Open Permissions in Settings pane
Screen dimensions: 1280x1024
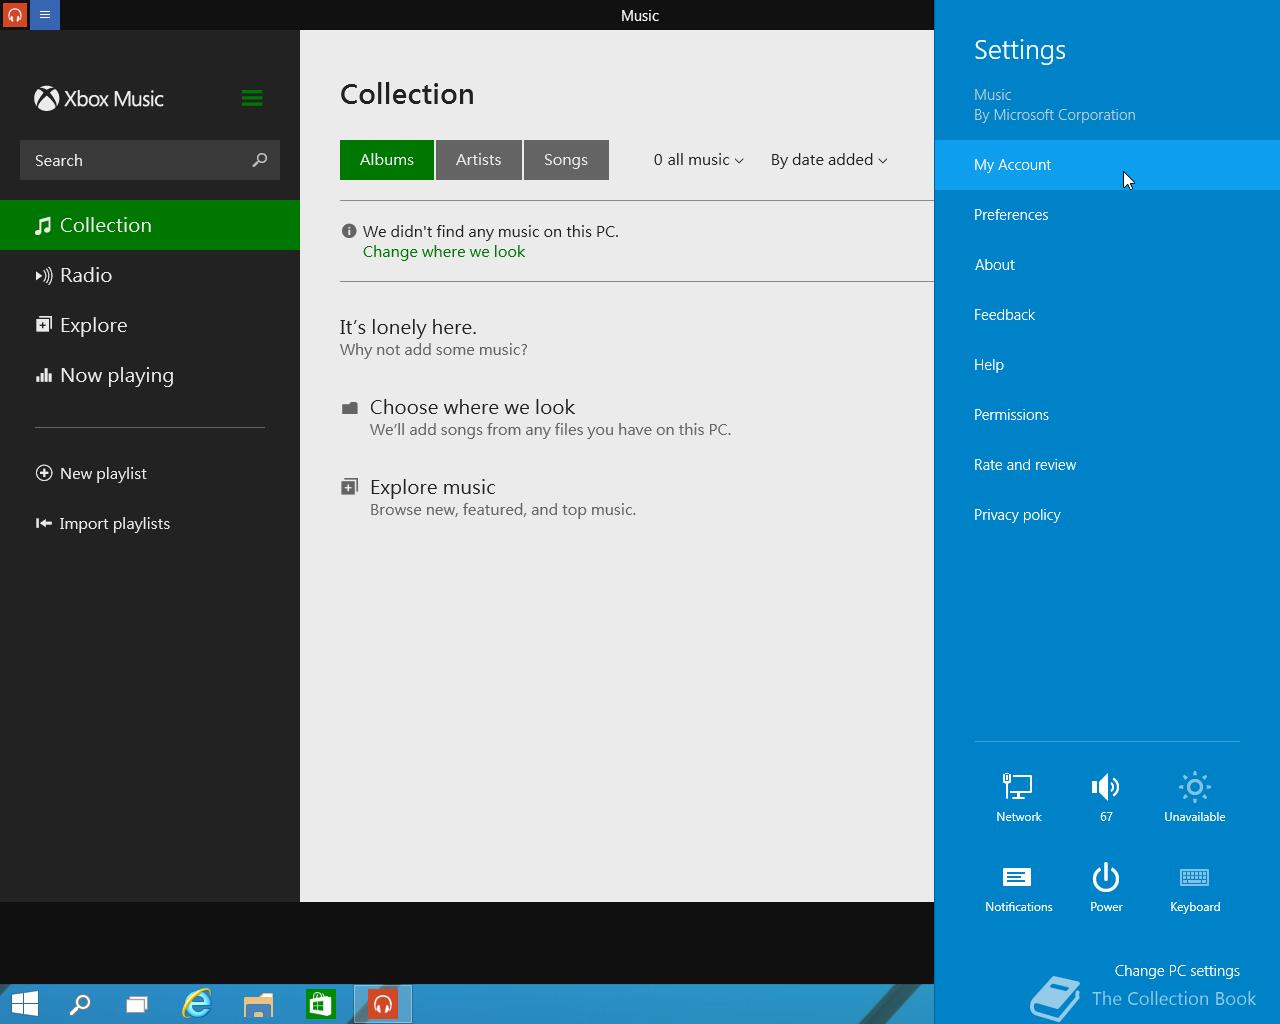[1107, 415]
